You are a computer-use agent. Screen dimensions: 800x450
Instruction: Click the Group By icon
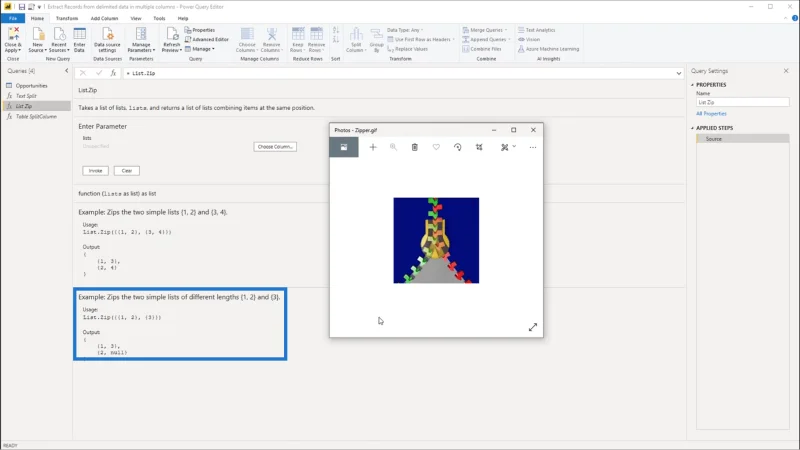click(377, 35)
